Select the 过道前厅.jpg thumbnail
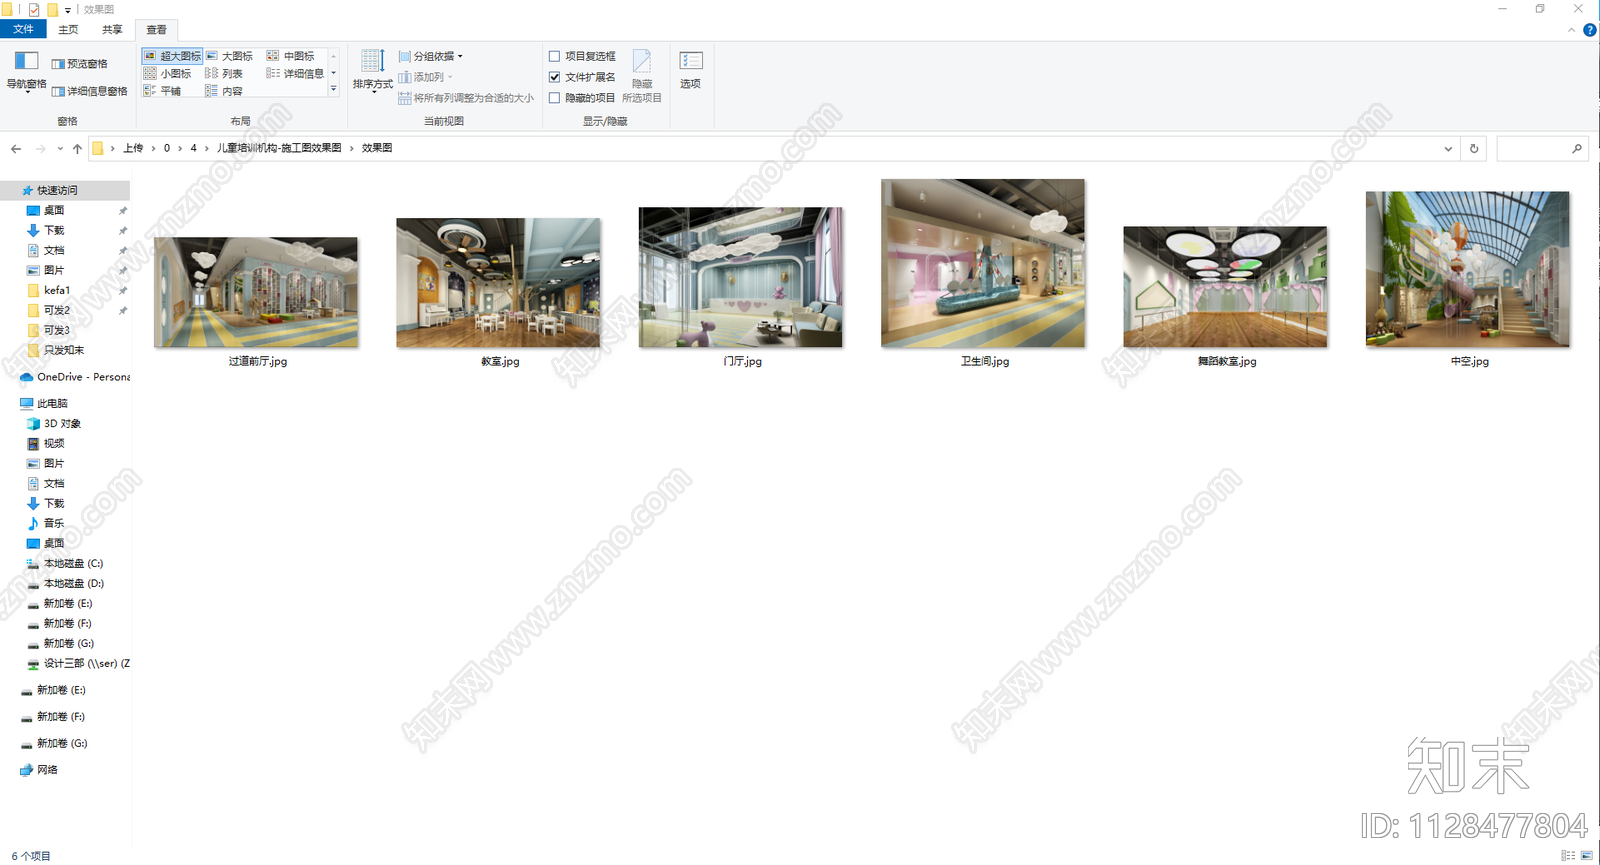The height and width of the screenshot is (865, 1600). [256, 292]
